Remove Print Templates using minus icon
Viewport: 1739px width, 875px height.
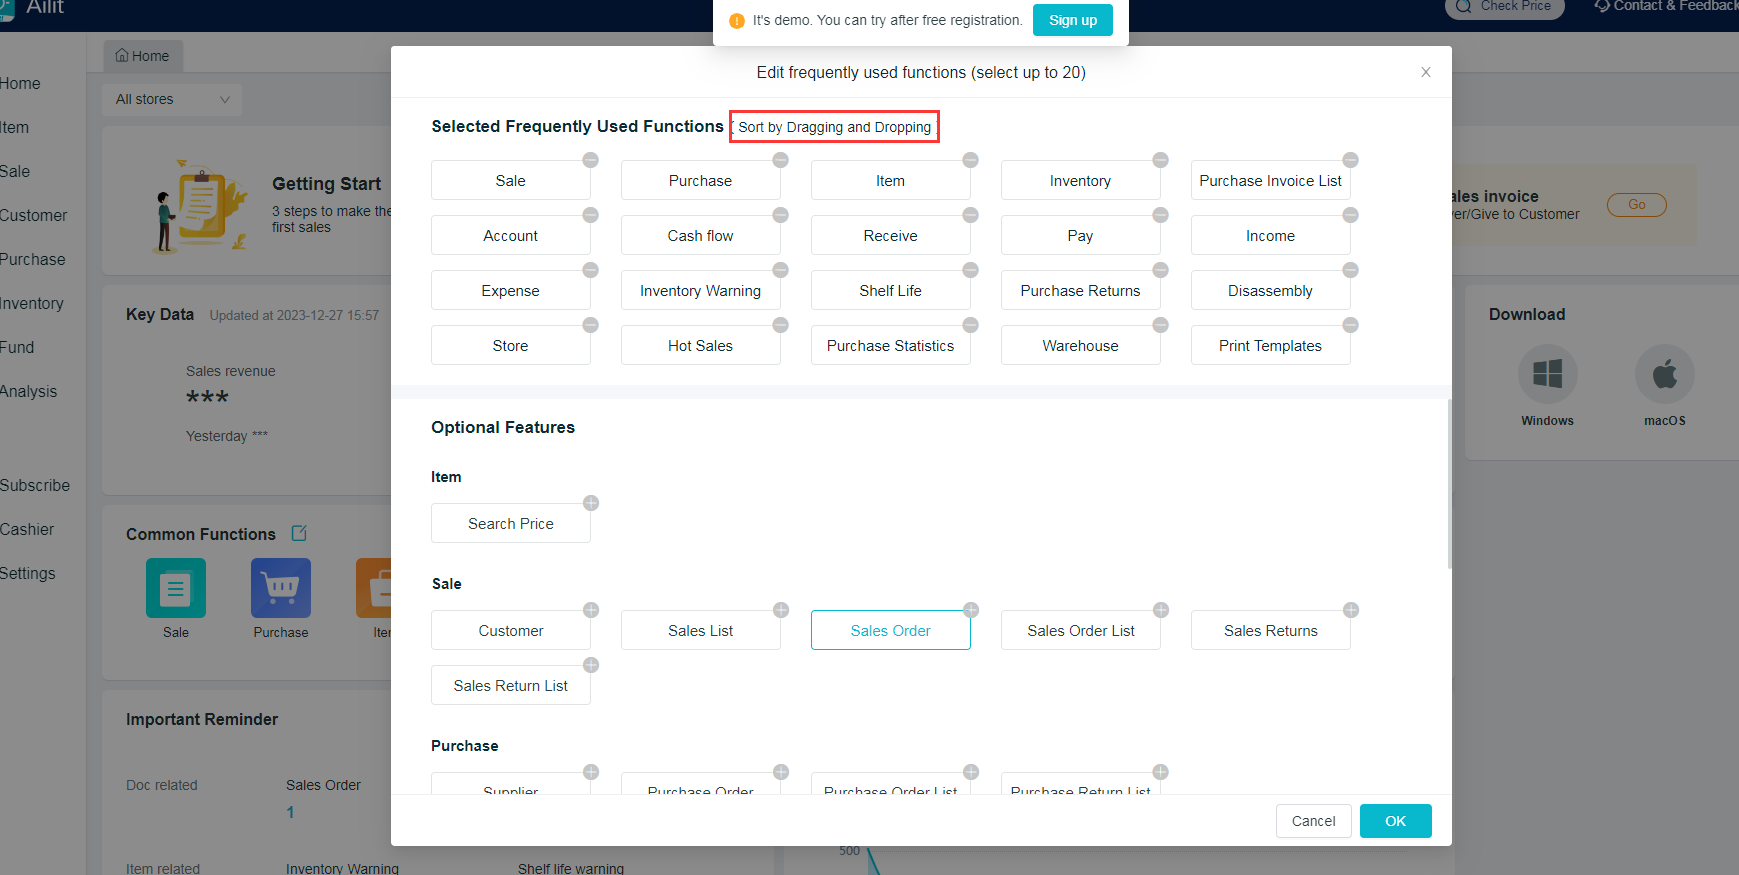(1350, 325)
